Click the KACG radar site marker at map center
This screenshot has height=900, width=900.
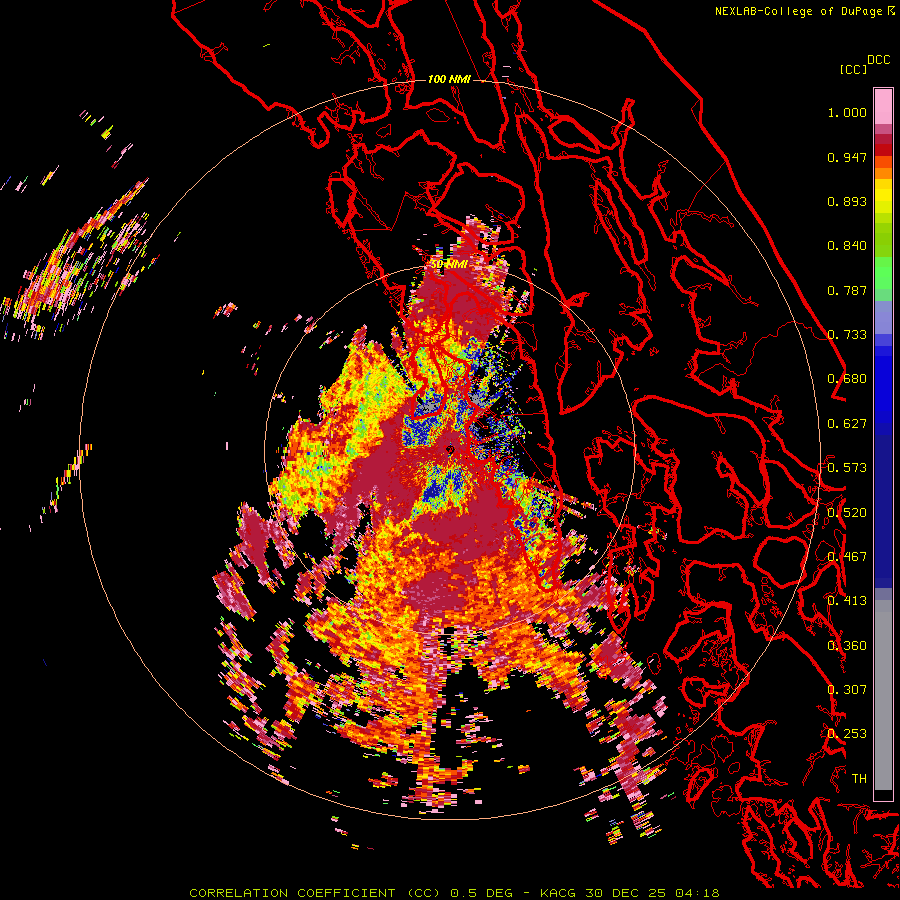tap(451, 449)
